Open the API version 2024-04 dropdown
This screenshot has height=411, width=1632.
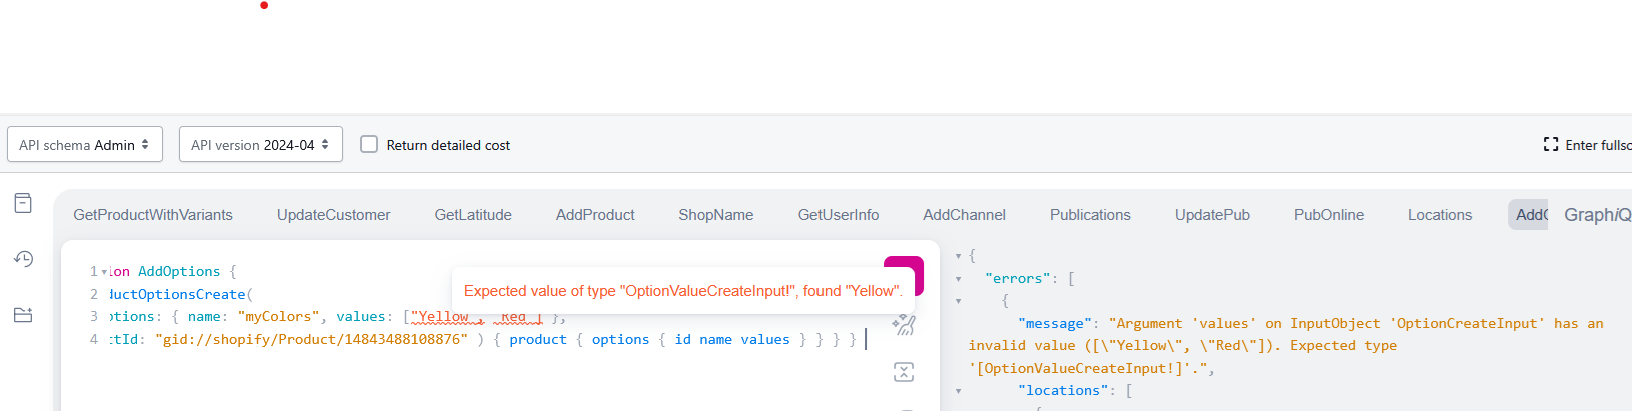[x=260, y=145]
